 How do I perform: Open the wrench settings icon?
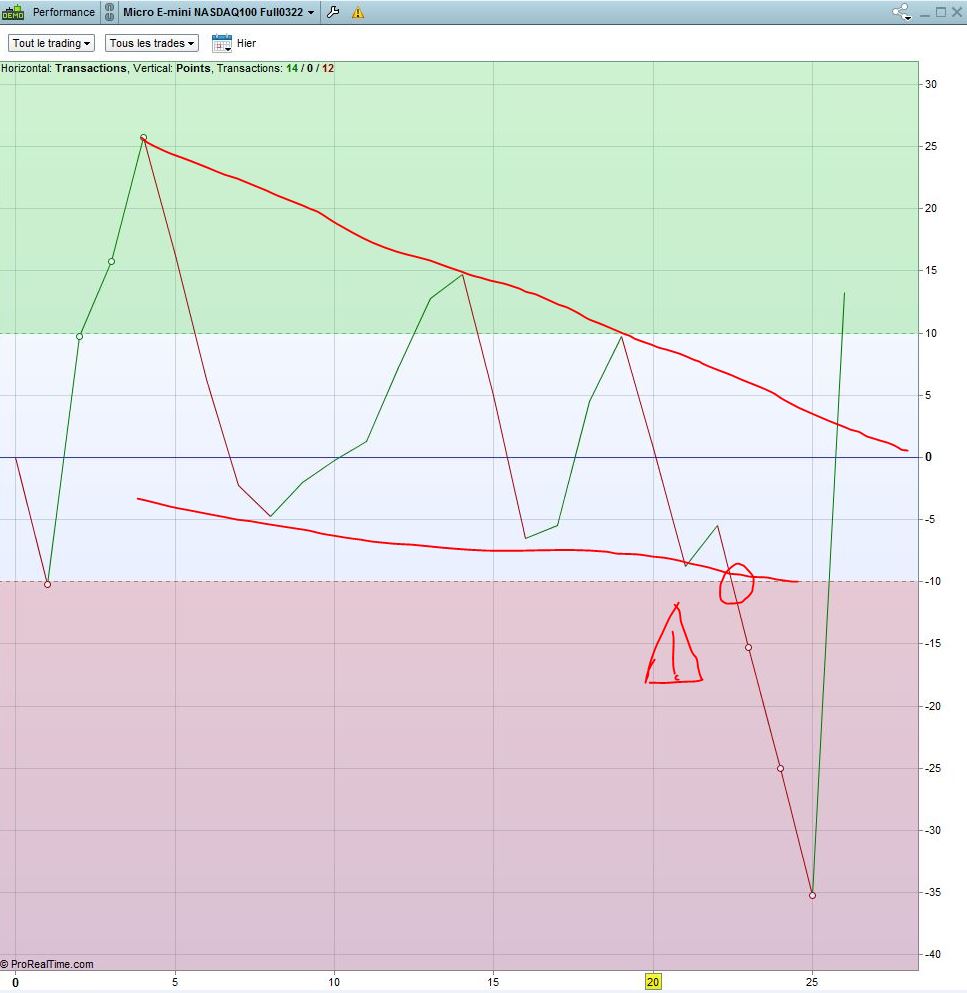point(333,11)
